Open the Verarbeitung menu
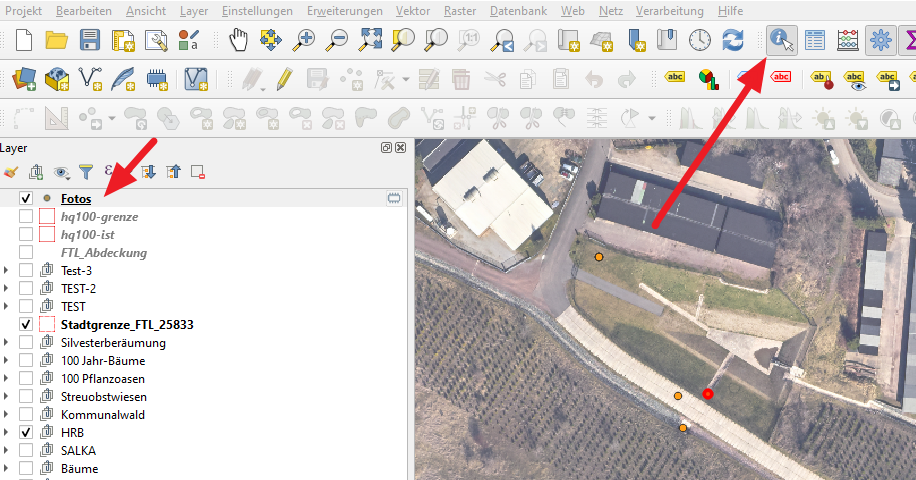Screen dimensions: 916x480 [670, 11]
